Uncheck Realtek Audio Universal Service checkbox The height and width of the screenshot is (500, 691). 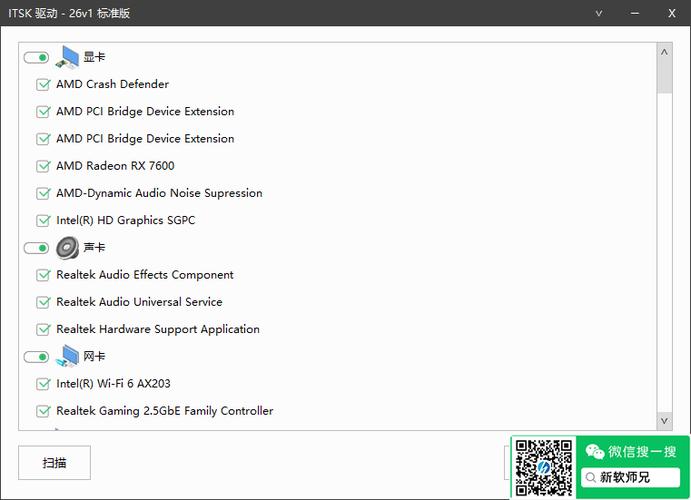pyautogui.click(x=43, y=302)
